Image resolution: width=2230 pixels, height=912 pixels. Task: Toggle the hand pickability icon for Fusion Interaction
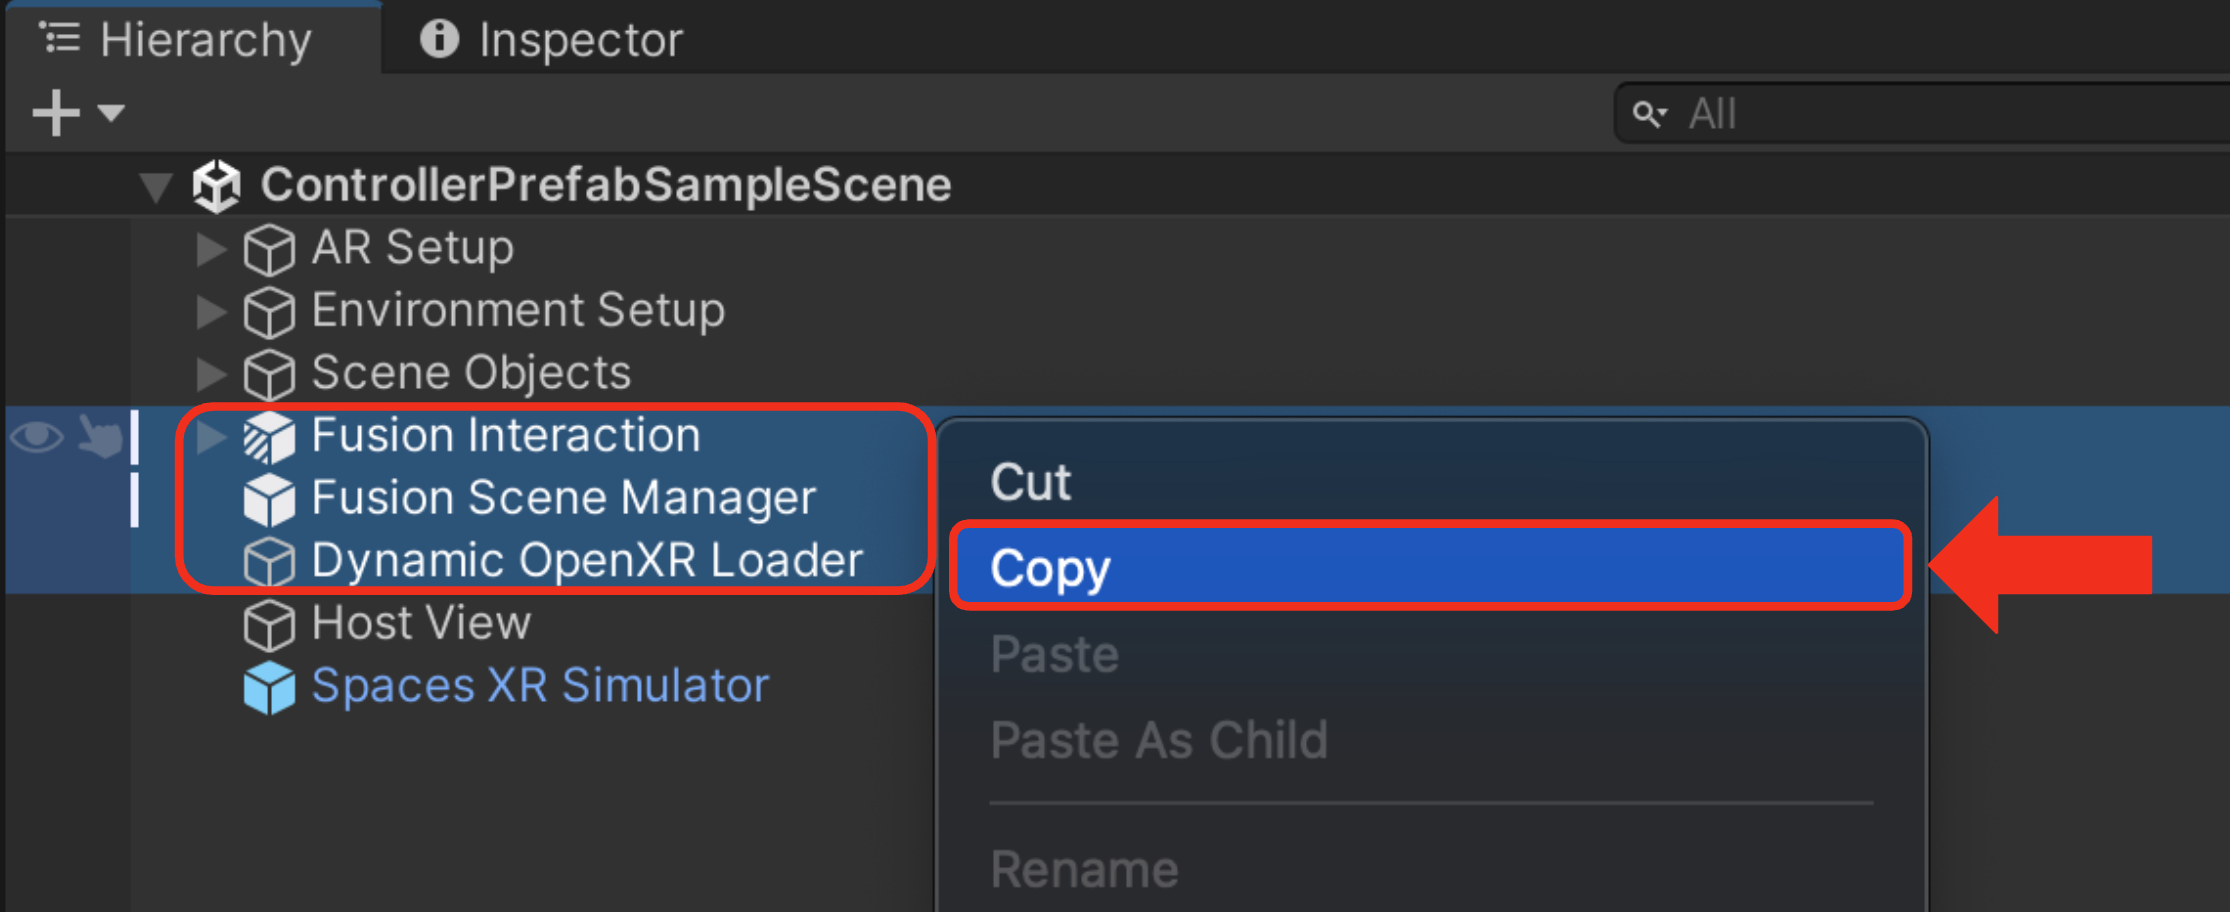(x=100, y=437)
